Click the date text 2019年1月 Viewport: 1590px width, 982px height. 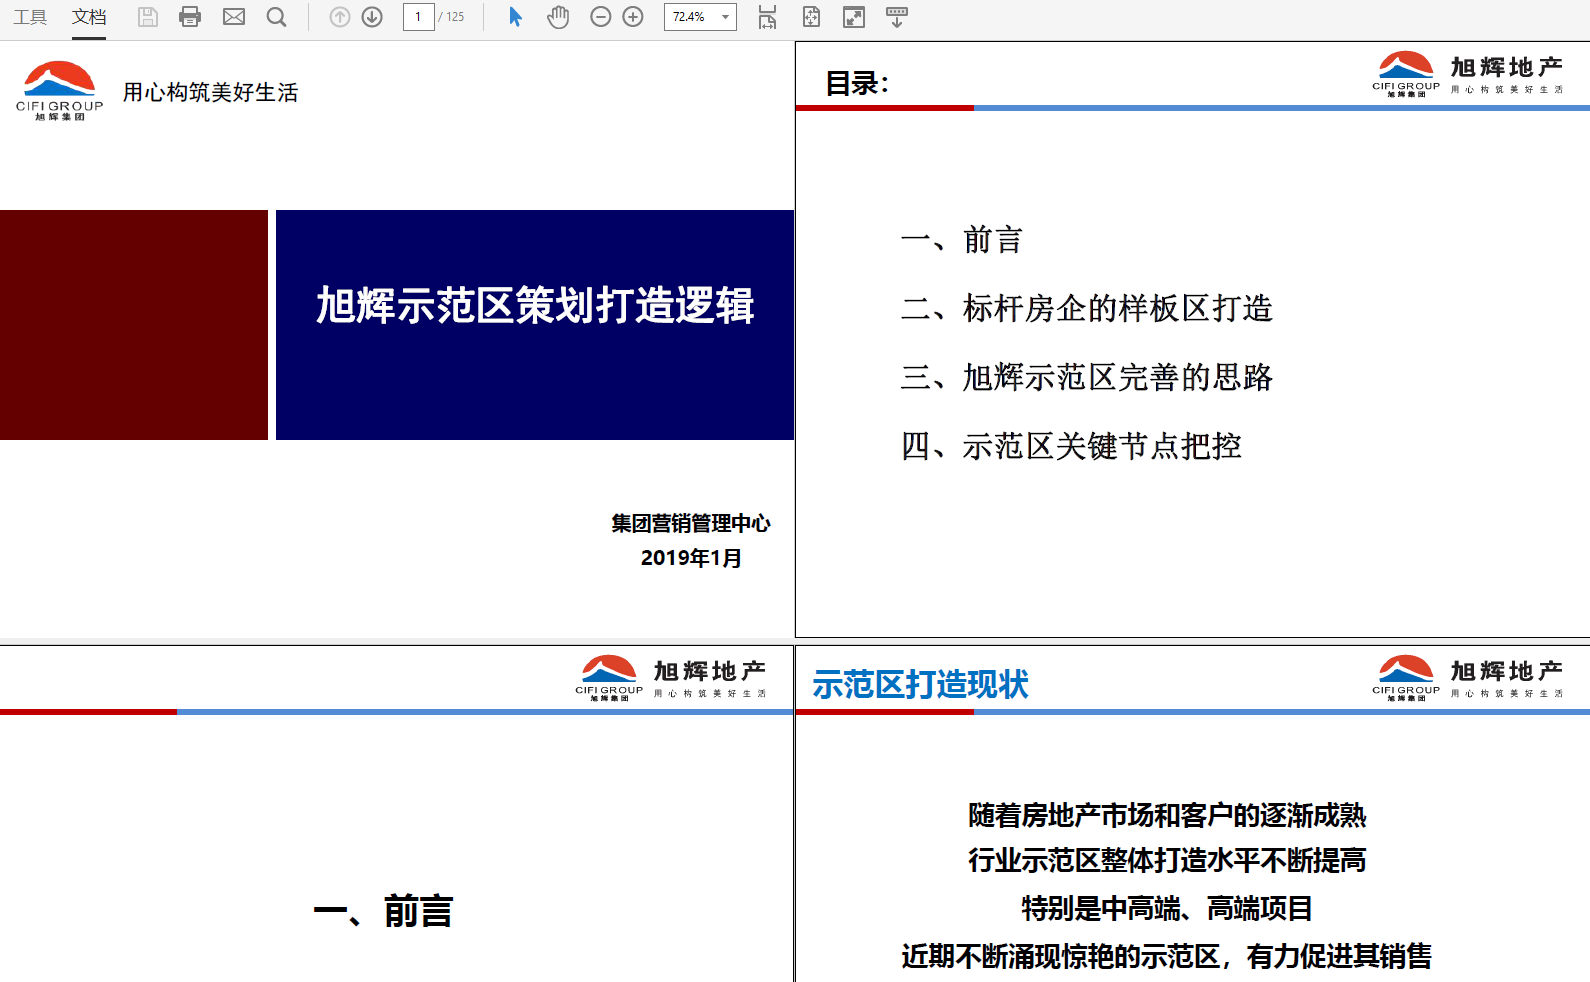click(691, 558)
